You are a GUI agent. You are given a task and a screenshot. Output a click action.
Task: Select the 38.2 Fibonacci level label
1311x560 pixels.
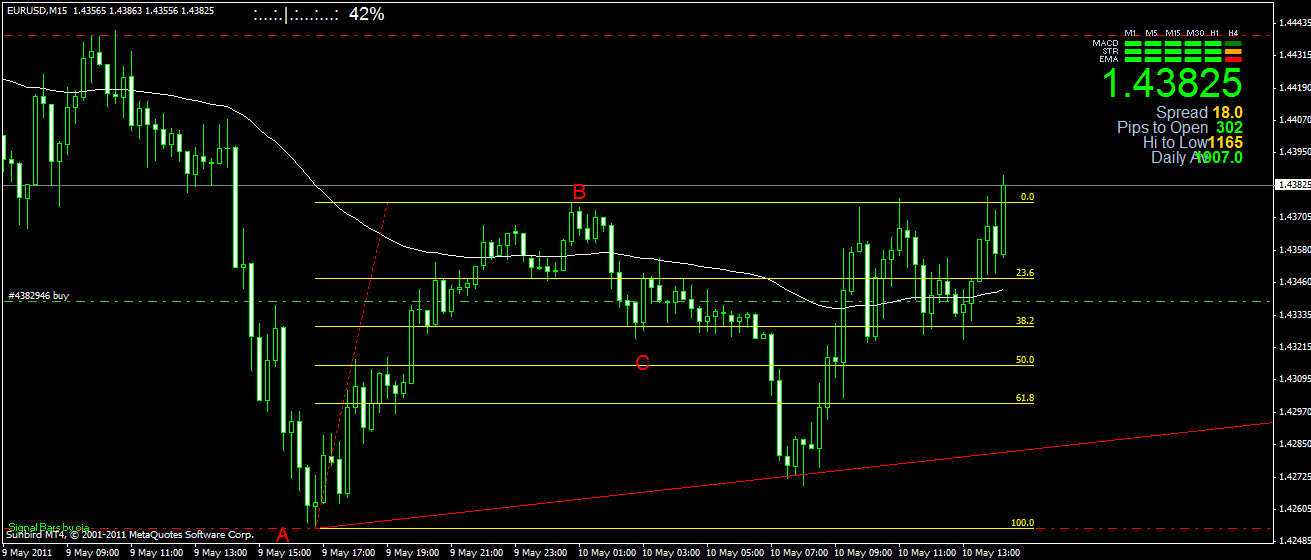coord(1024,321)
